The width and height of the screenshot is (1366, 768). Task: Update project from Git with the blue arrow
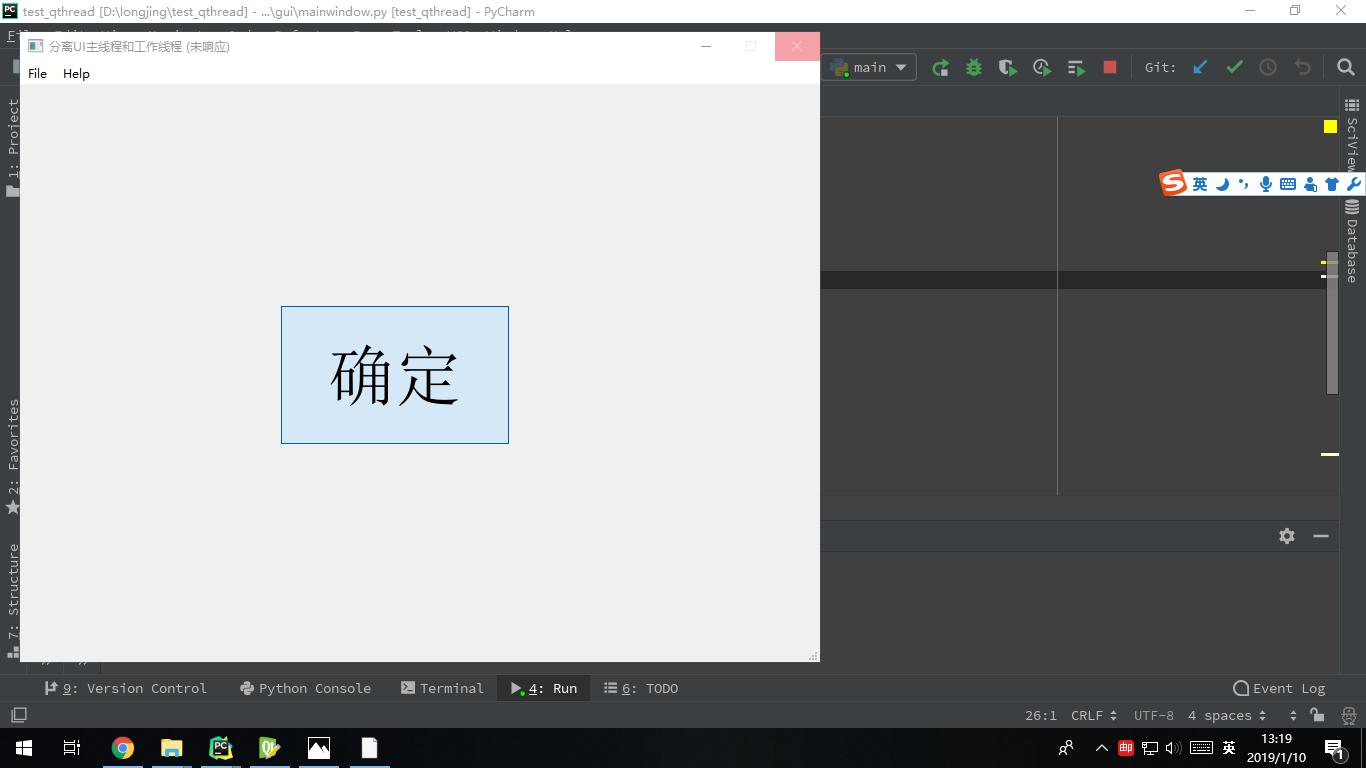click(1199, 67)
